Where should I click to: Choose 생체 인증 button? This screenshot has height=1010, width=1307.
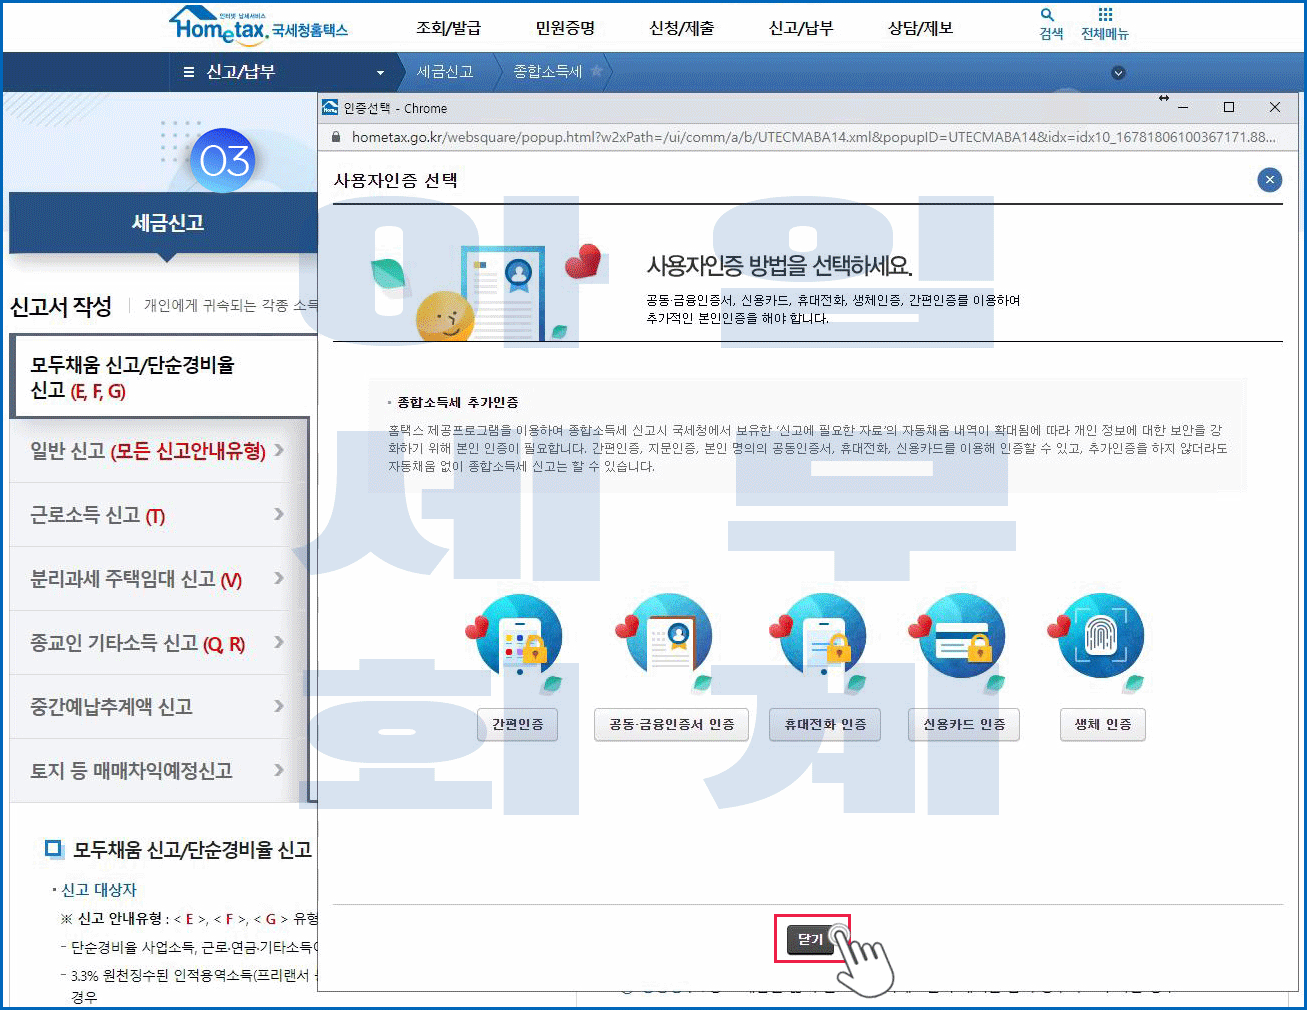coord(1103,724)
